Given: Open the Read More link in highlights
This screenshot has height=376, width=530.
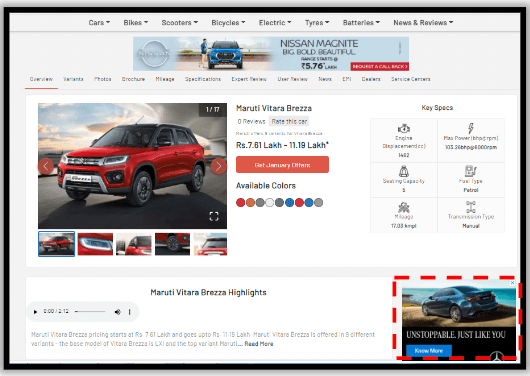Looking at the screenshot, I should (x=259, y=344).
